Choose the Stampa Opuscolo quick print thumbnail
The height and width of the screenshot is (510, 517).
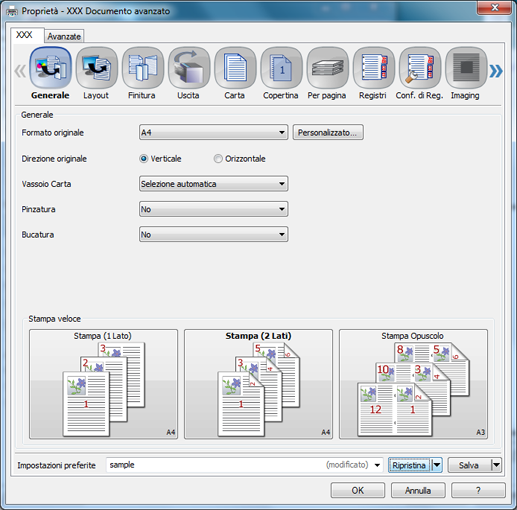click(x=413, y=384)
